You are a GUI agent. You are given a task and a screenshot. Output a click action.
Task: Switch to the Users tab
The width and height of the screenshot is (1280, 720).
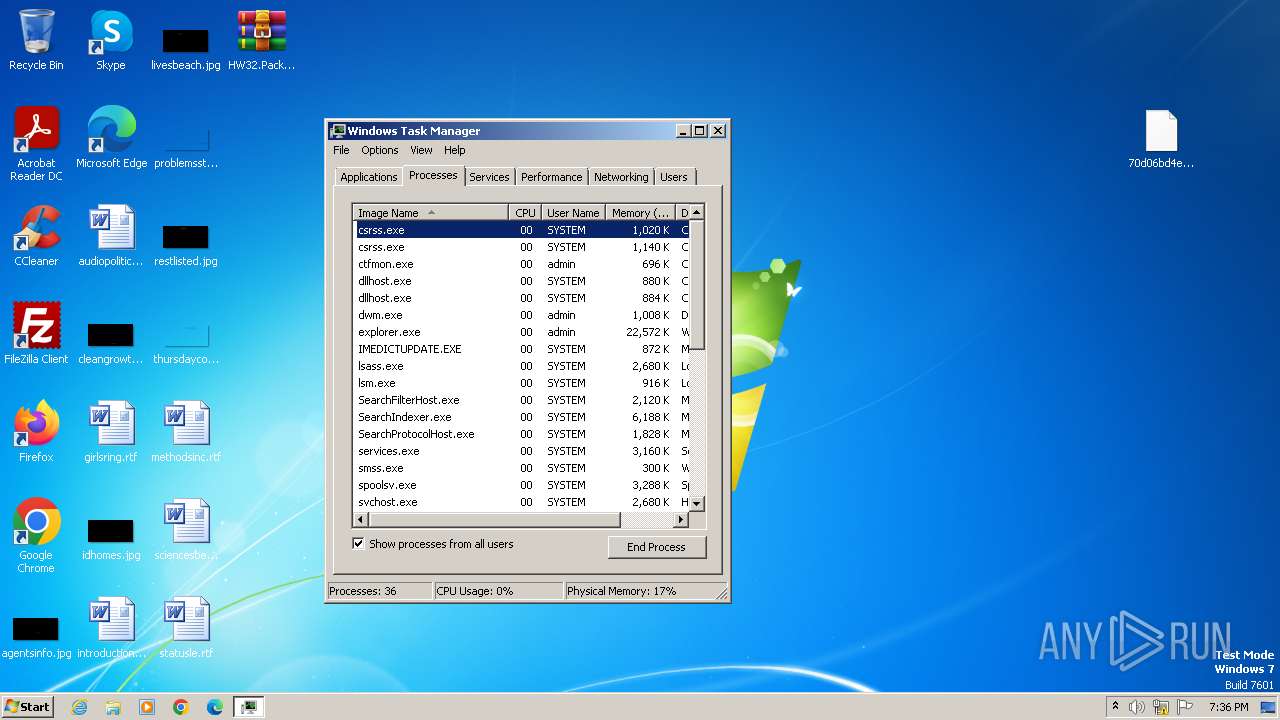tap(674, 177)
